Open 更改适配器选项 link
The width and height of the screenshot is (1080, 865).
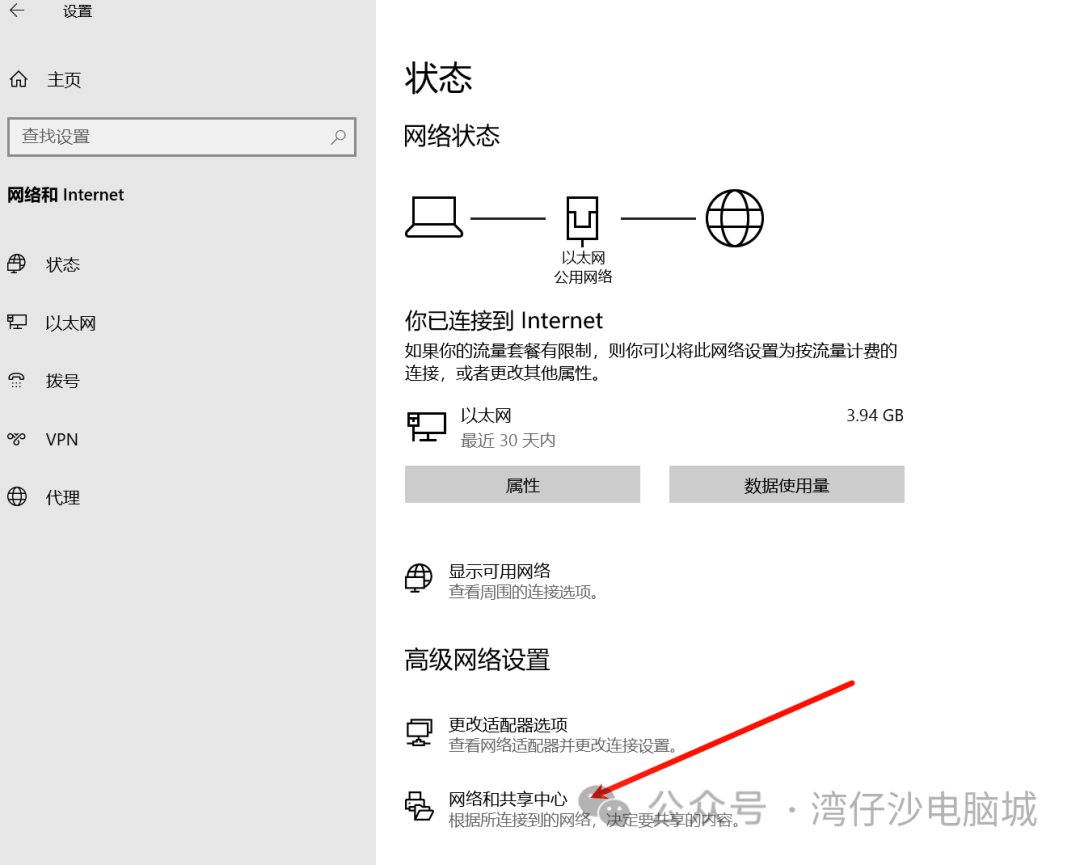pyautogui.click(x=508, y=725)
